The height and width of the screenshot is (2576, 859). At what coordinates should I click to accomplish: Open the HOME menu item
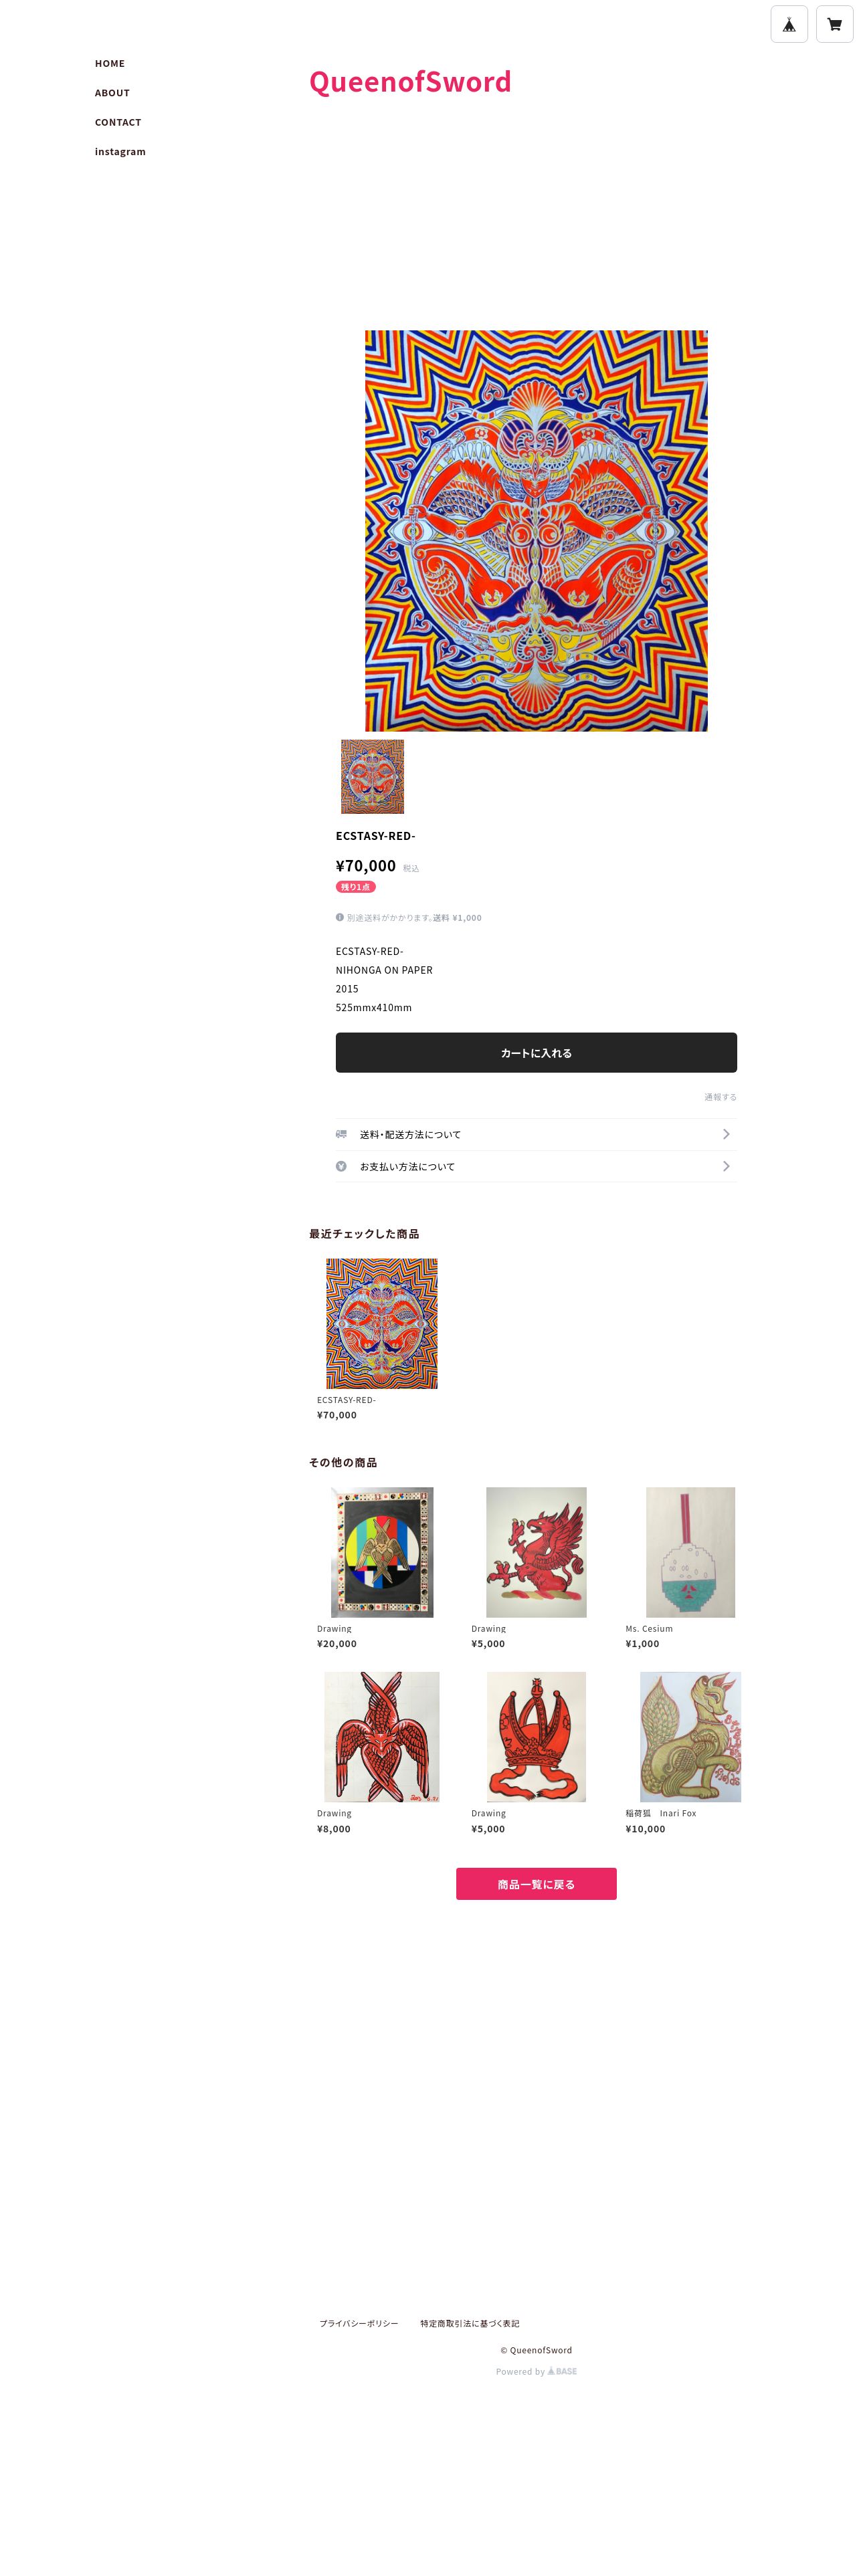(110, 63)
